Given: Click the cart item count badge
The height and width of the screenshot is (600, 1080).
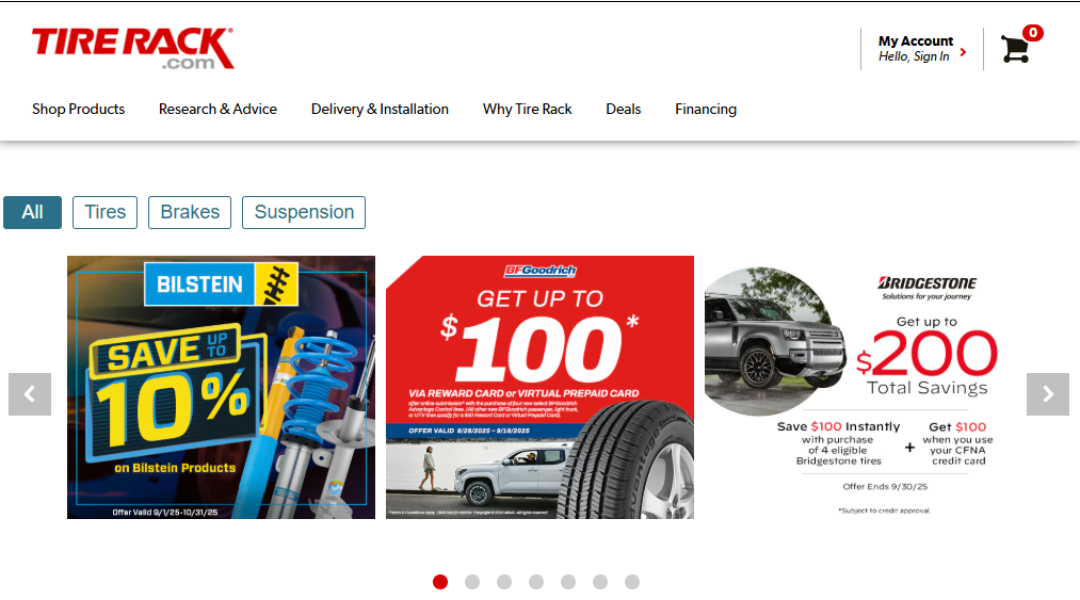Looking at the screenshot, I should pyautogui.click(x=1032, y=32).
